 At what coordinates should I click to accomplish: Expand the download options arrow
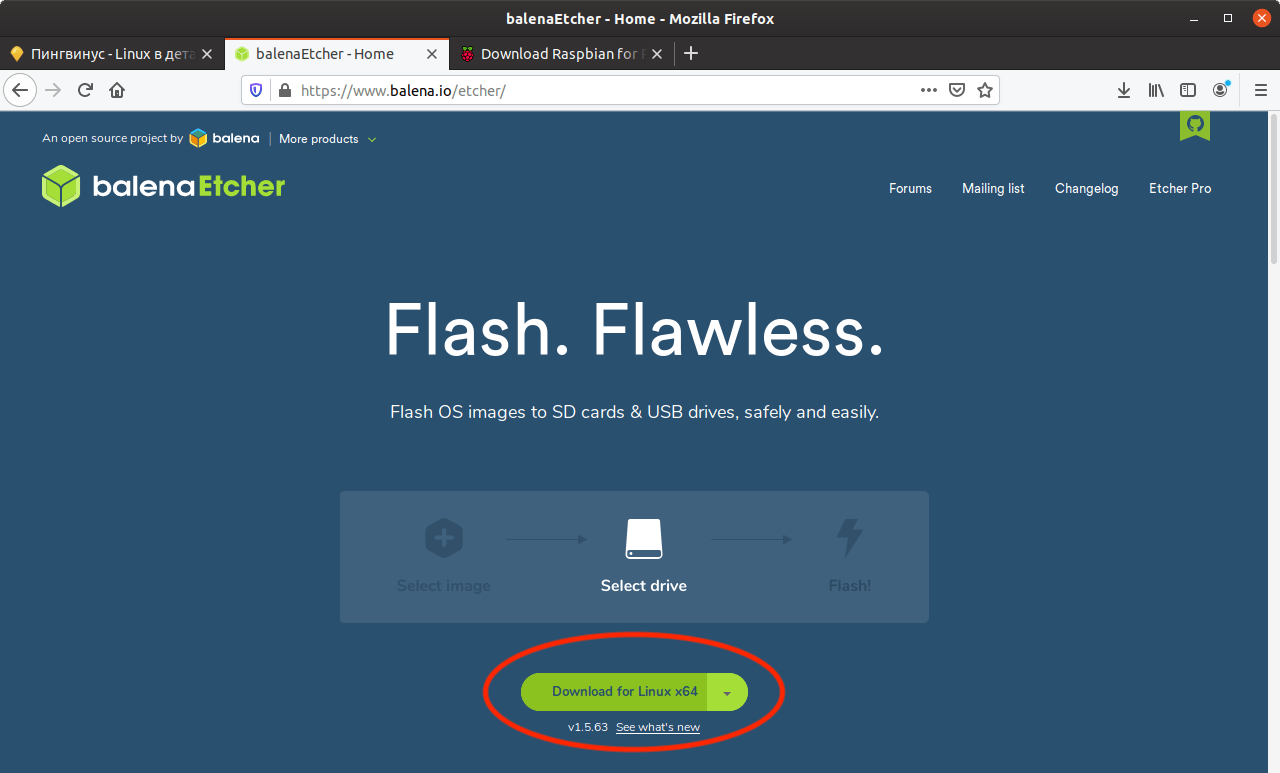(727, 692)
